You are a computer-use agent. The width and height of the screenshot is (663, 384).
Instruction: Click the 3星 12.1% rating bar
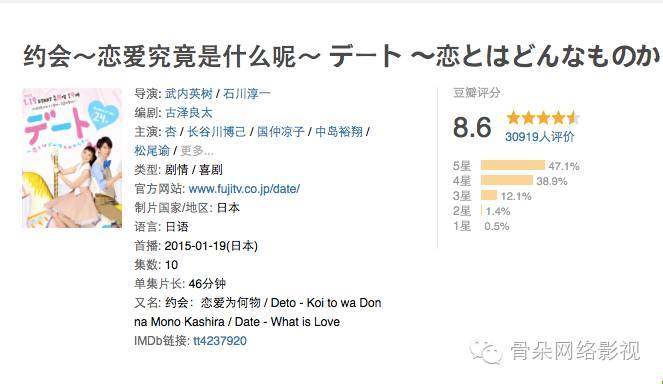[x=489, y=195]
